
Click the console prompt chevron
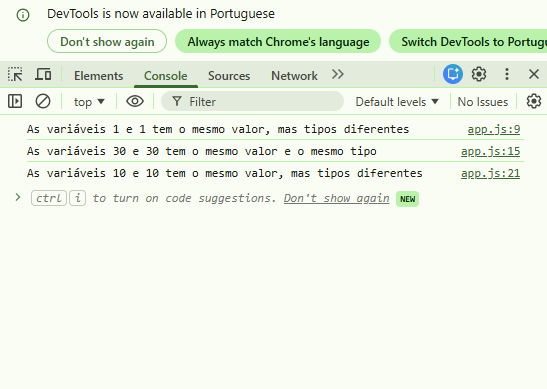(x=18, y=197)
